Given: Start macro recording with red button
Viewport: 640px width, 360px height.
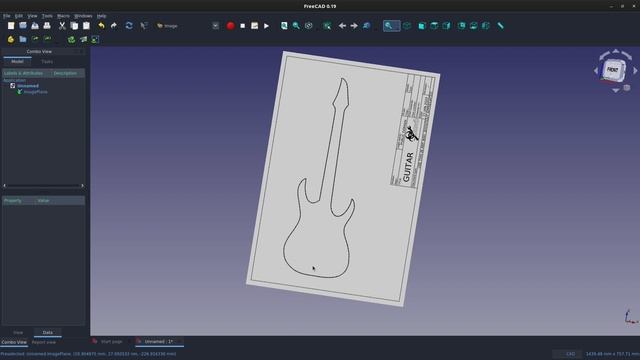Looking at the screenshot, I should (231, 26).
